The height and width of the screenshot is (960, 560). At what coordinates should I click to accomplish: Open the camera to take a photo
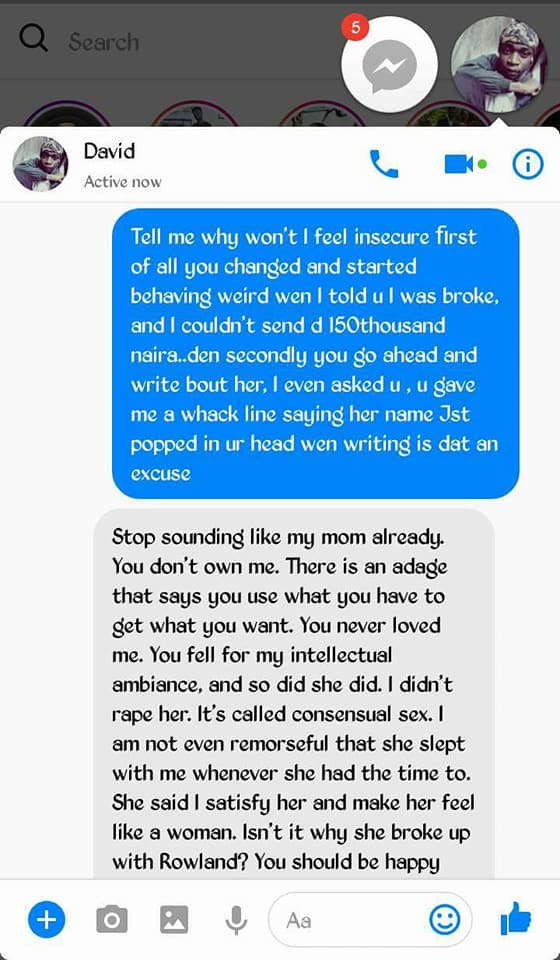pos(112,919)
